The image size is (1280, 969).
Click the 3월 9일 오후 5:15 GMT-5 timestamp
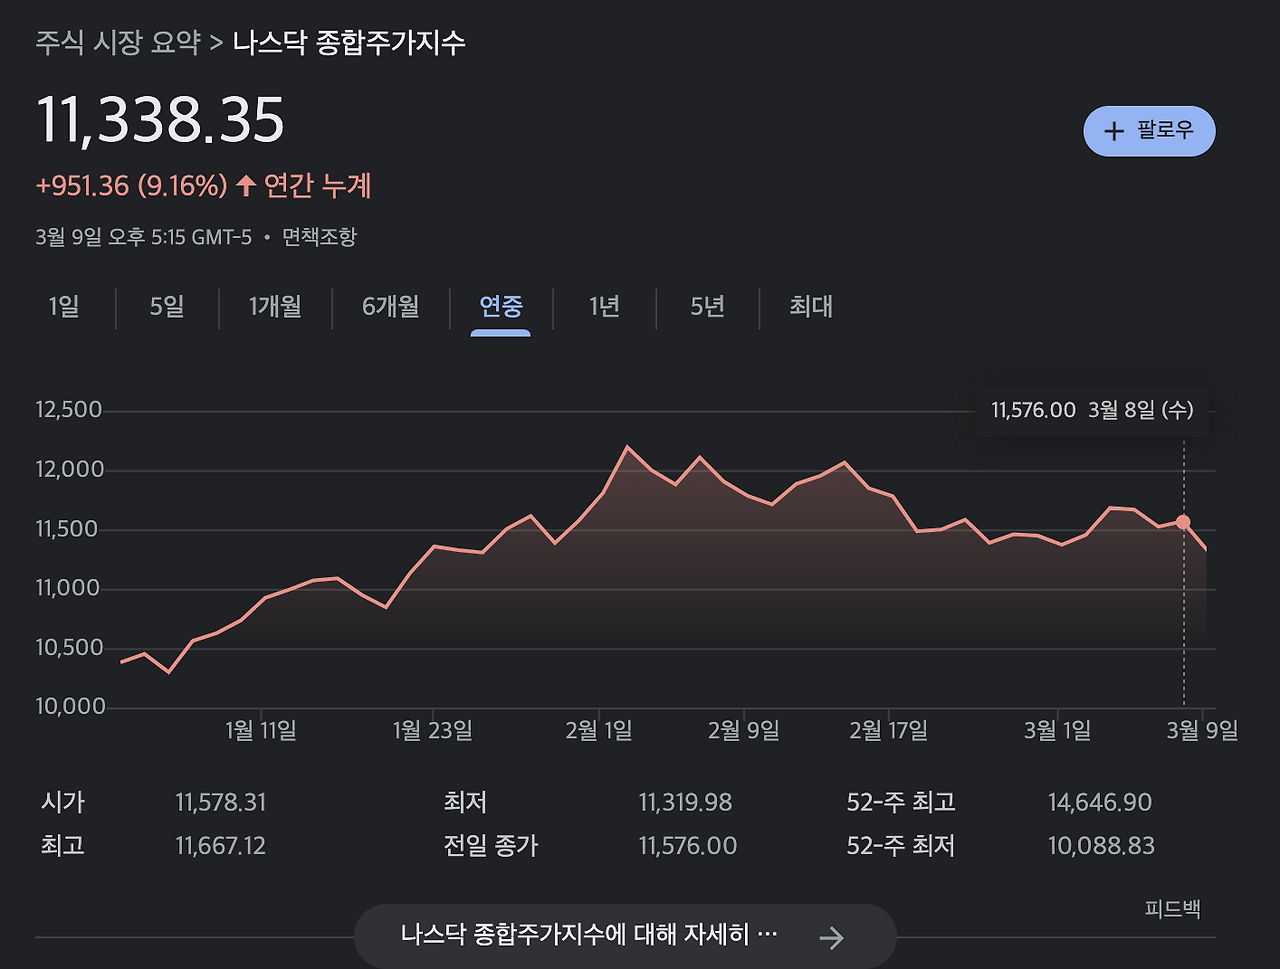pos(143,237)
